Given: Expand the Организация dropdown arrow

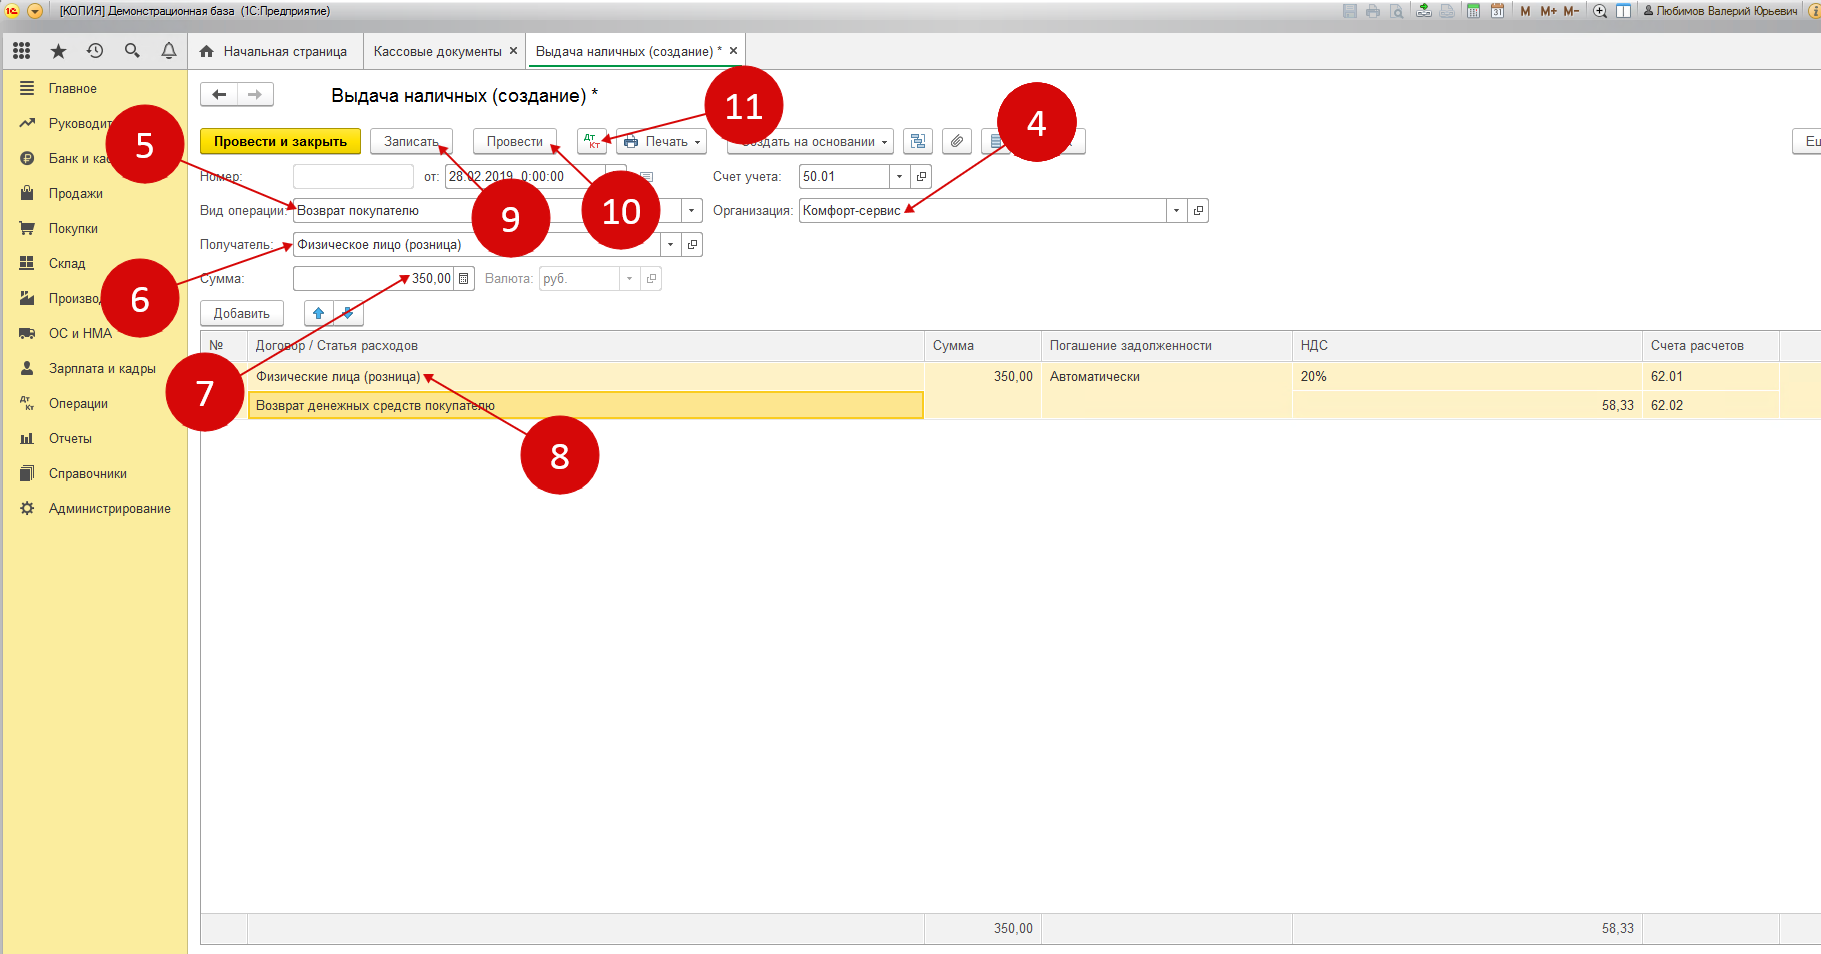Looking at the screenshot, I should point(1176,211).
